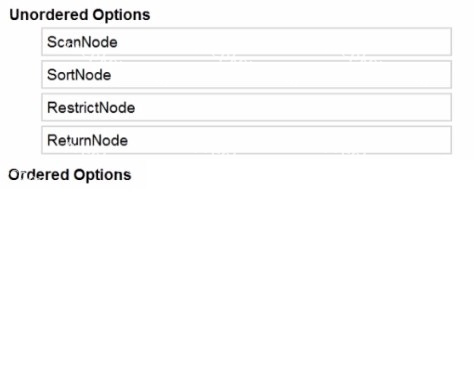474x386 pixels.
Task: Select the ReturnNode option box
Action: 247,140
